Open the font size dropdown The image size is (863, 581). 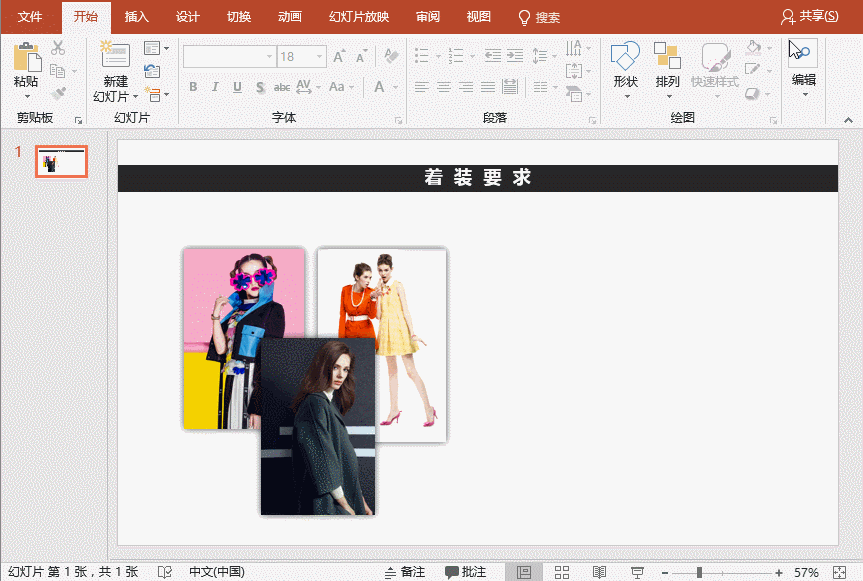coord(320,57)
